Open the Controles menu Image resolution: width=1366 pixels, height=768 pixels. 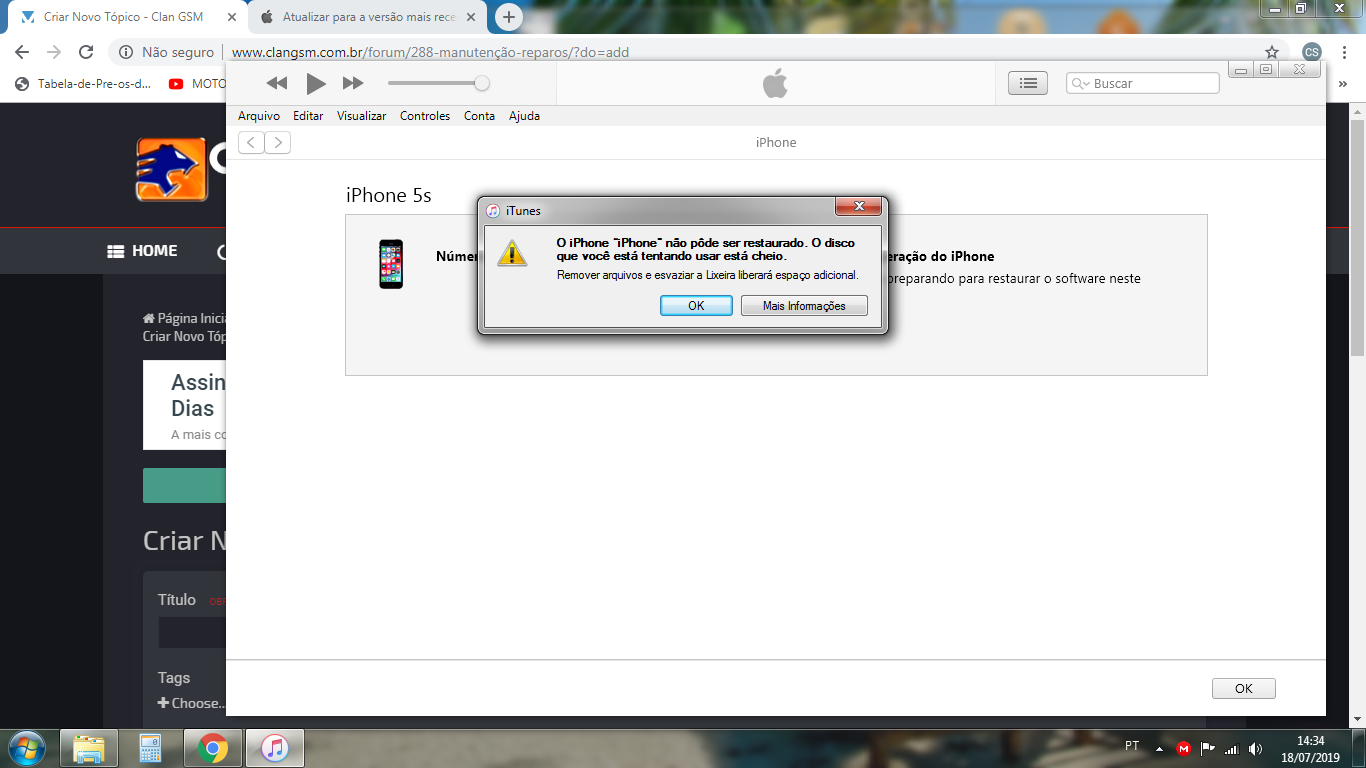click(x=425, y=116)
